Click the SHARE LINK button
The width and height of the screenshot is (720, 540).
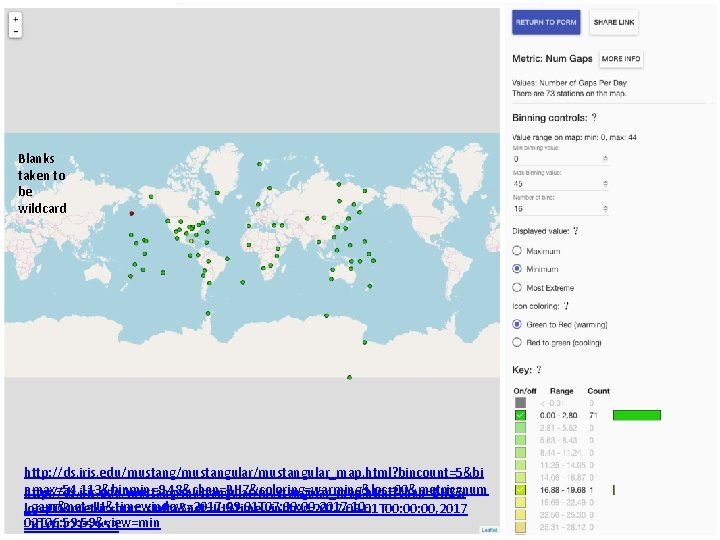[613, 22]
